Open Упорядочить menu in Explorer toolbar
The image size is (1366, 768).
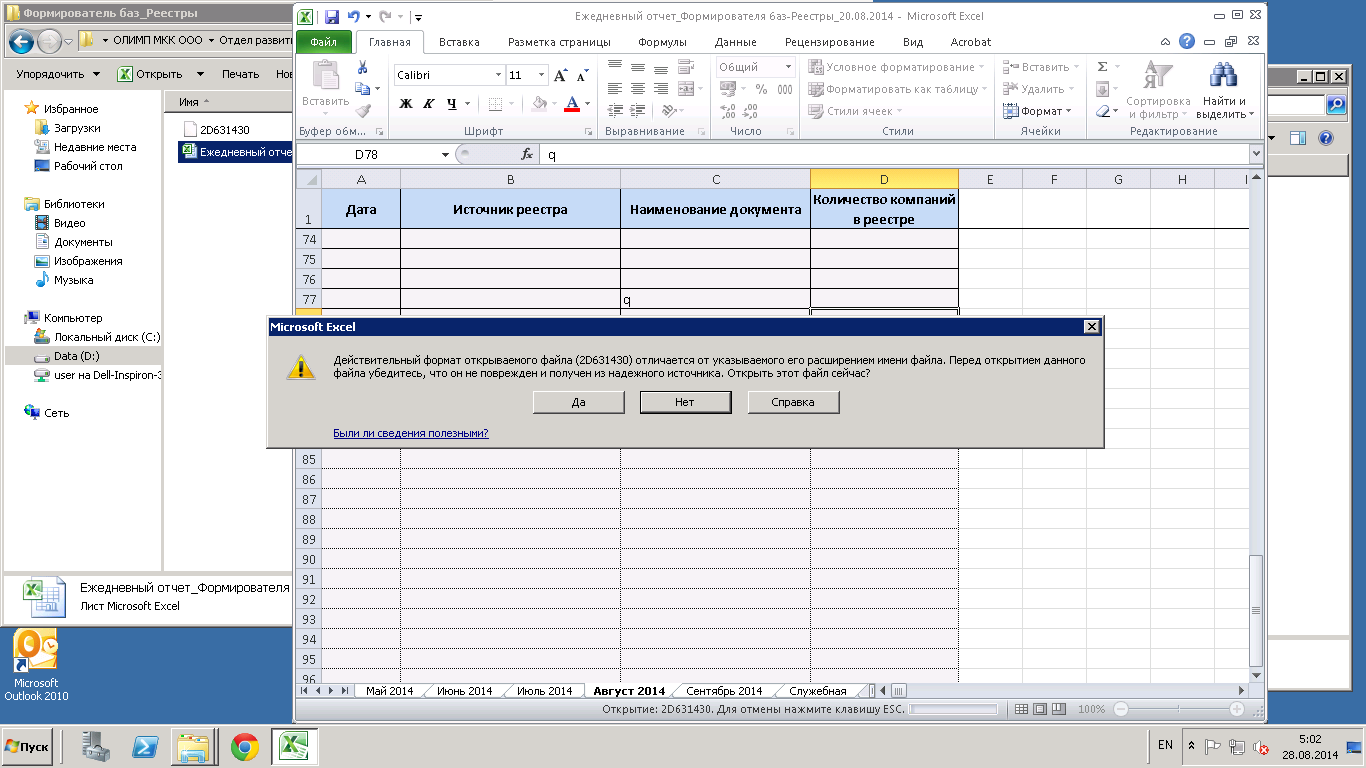[58, 74]
